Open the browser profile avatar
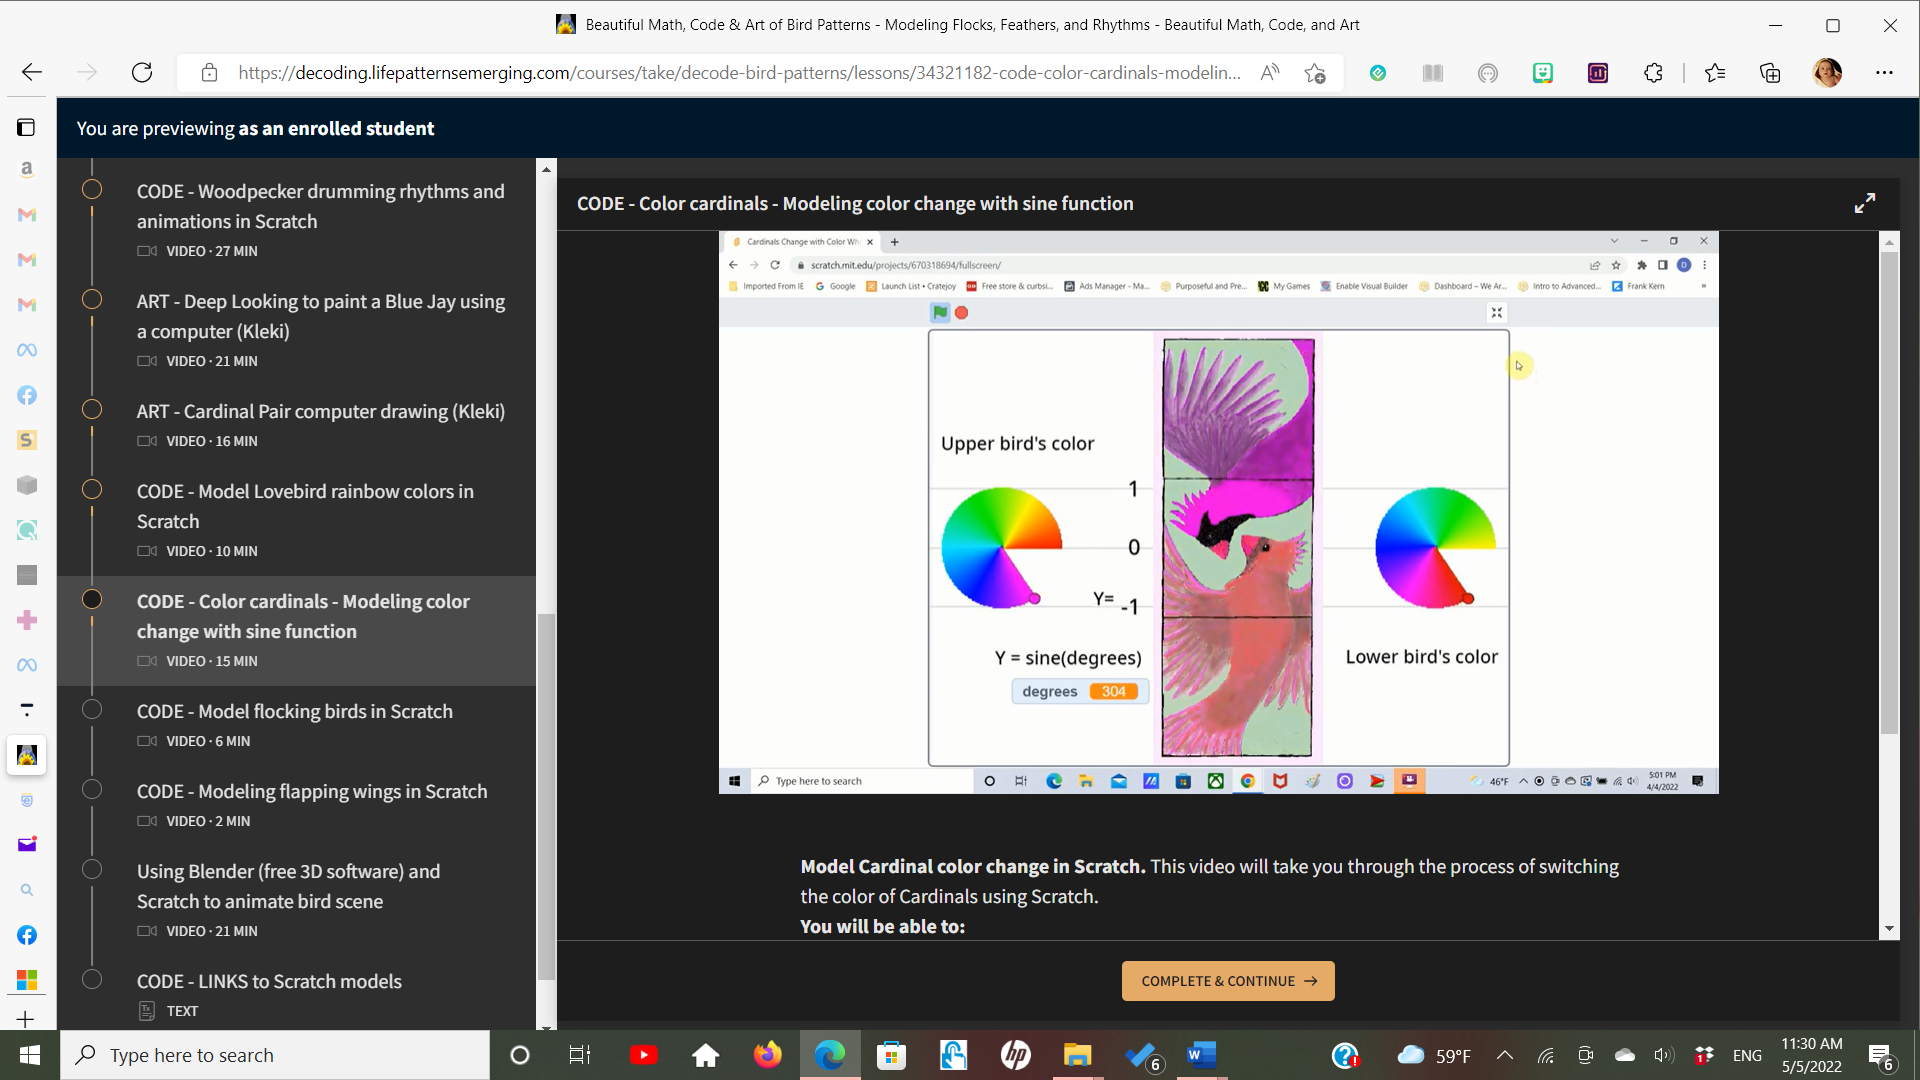 1827,72
